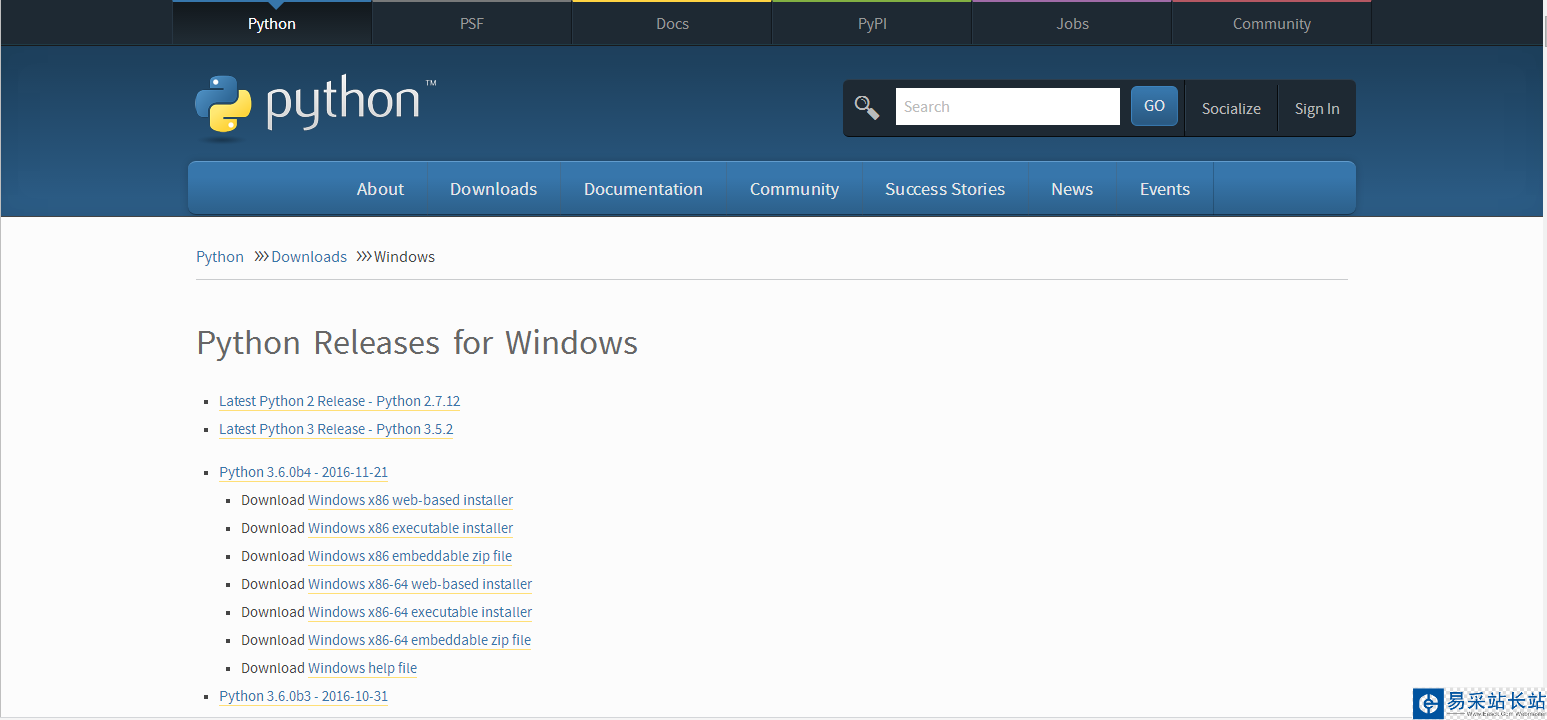Download Windows help file
The width and height of the screenshot is (1547, 720).
(363, 668)
